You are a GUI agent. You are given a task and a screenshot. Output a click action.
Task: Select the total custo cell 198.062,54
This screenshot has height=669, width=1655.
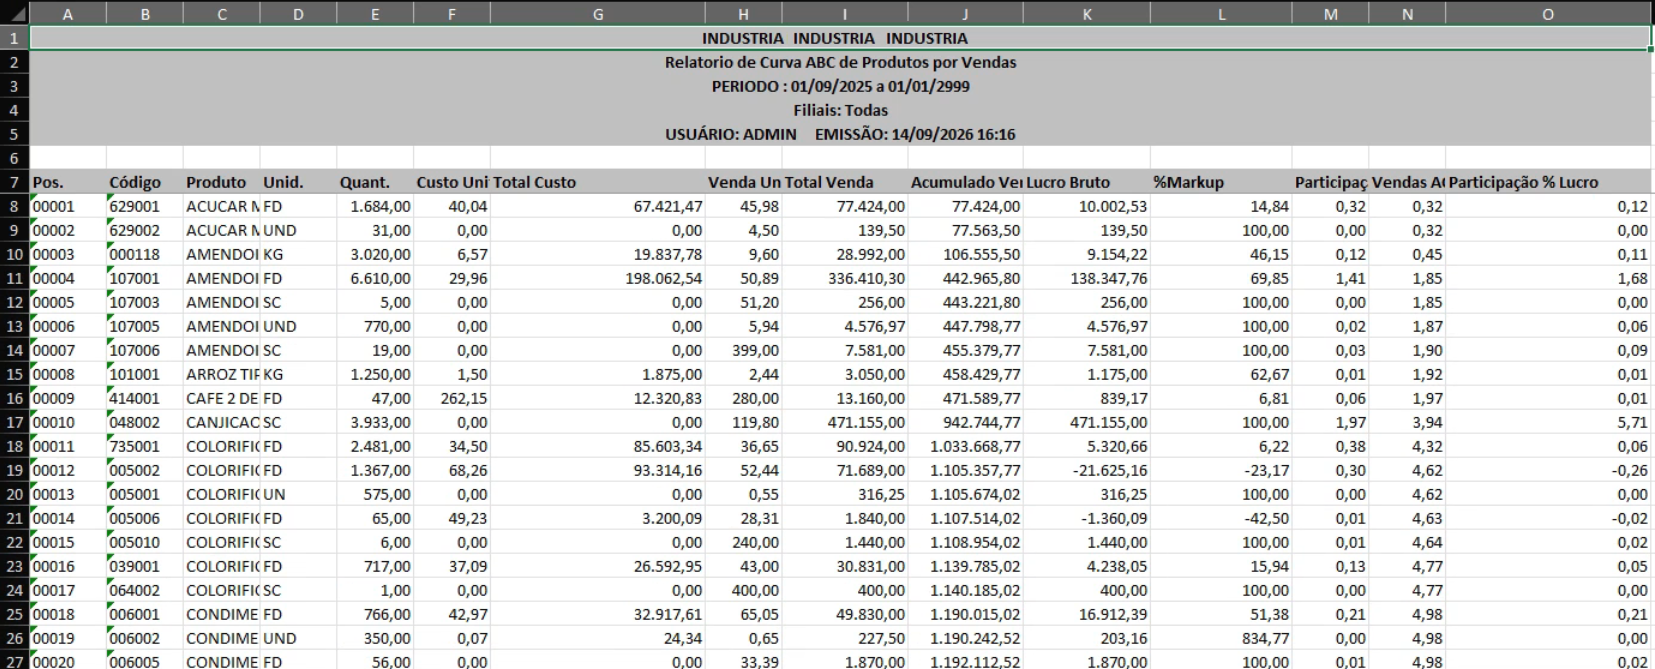[597, 278]
